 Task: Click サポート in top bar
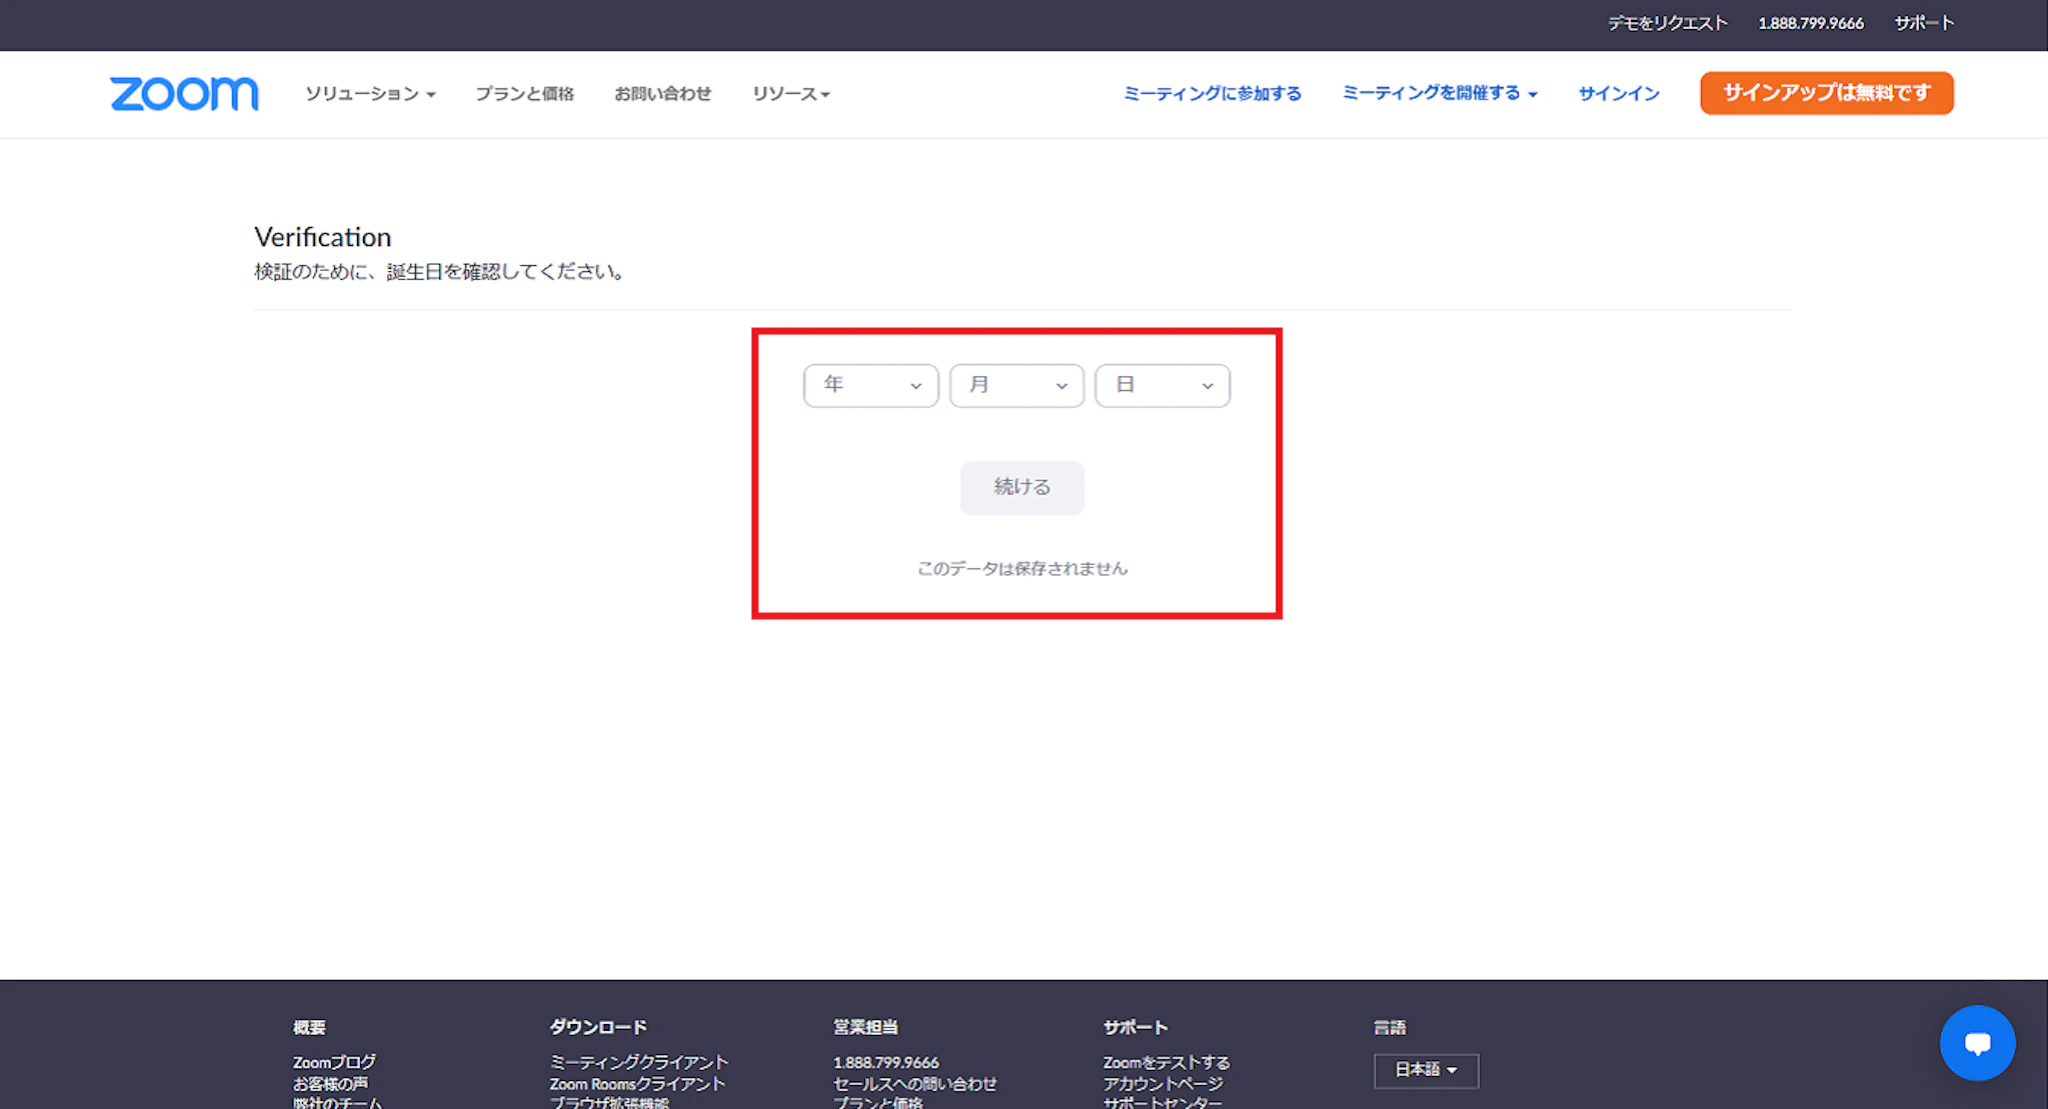click(x=1923, y=23)
